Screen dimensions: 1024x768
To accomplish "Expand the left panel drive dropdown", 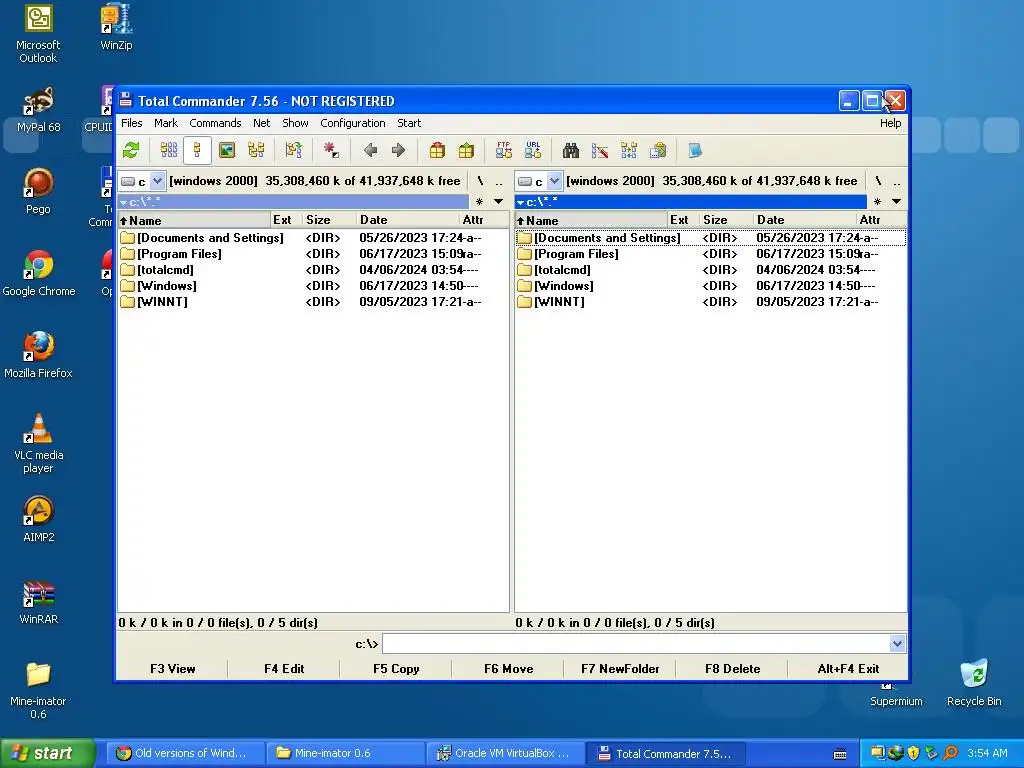I will [157, 181].
